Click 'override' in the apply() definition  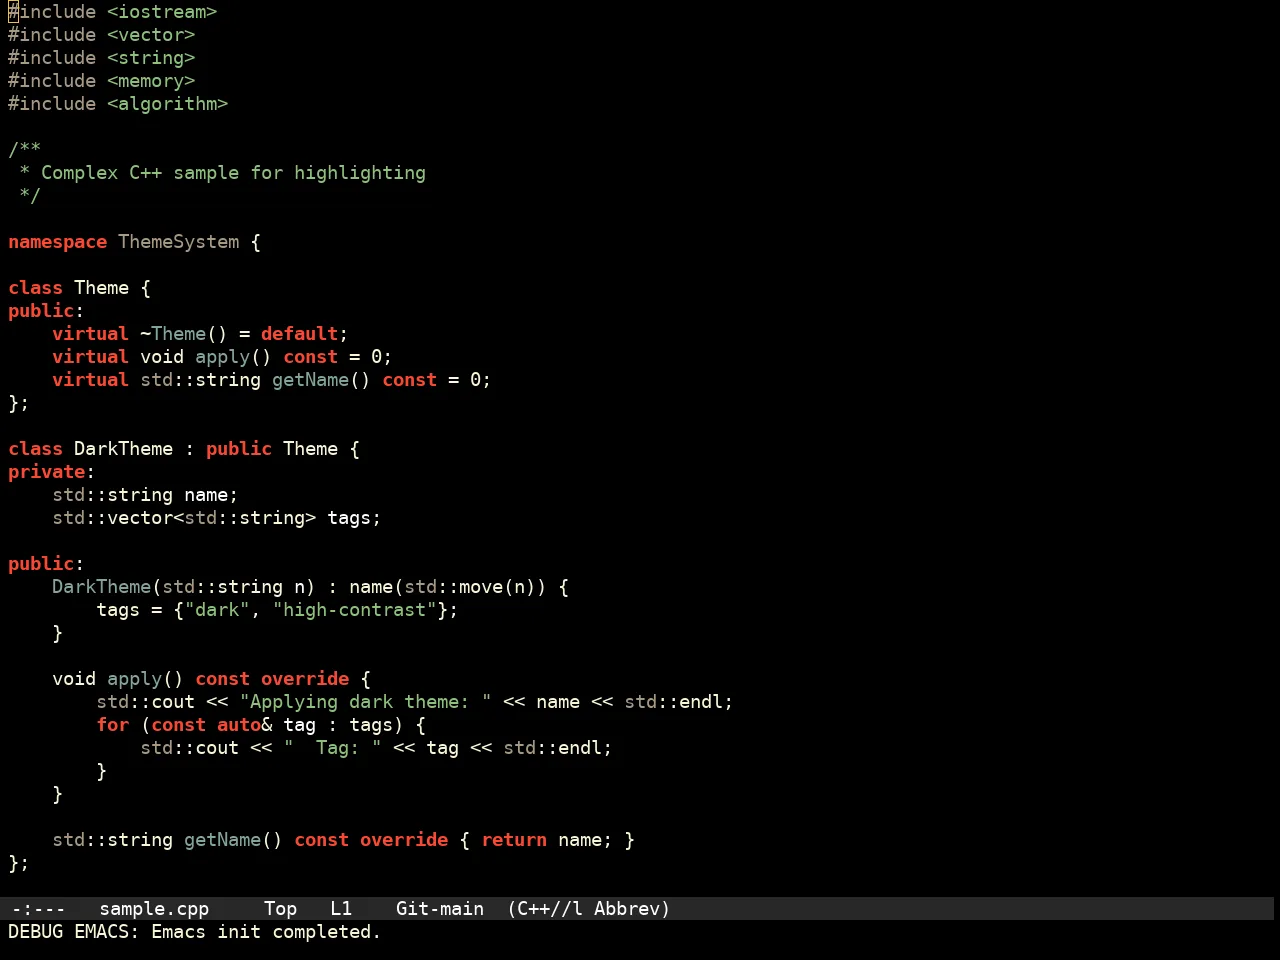click(305, 679)
